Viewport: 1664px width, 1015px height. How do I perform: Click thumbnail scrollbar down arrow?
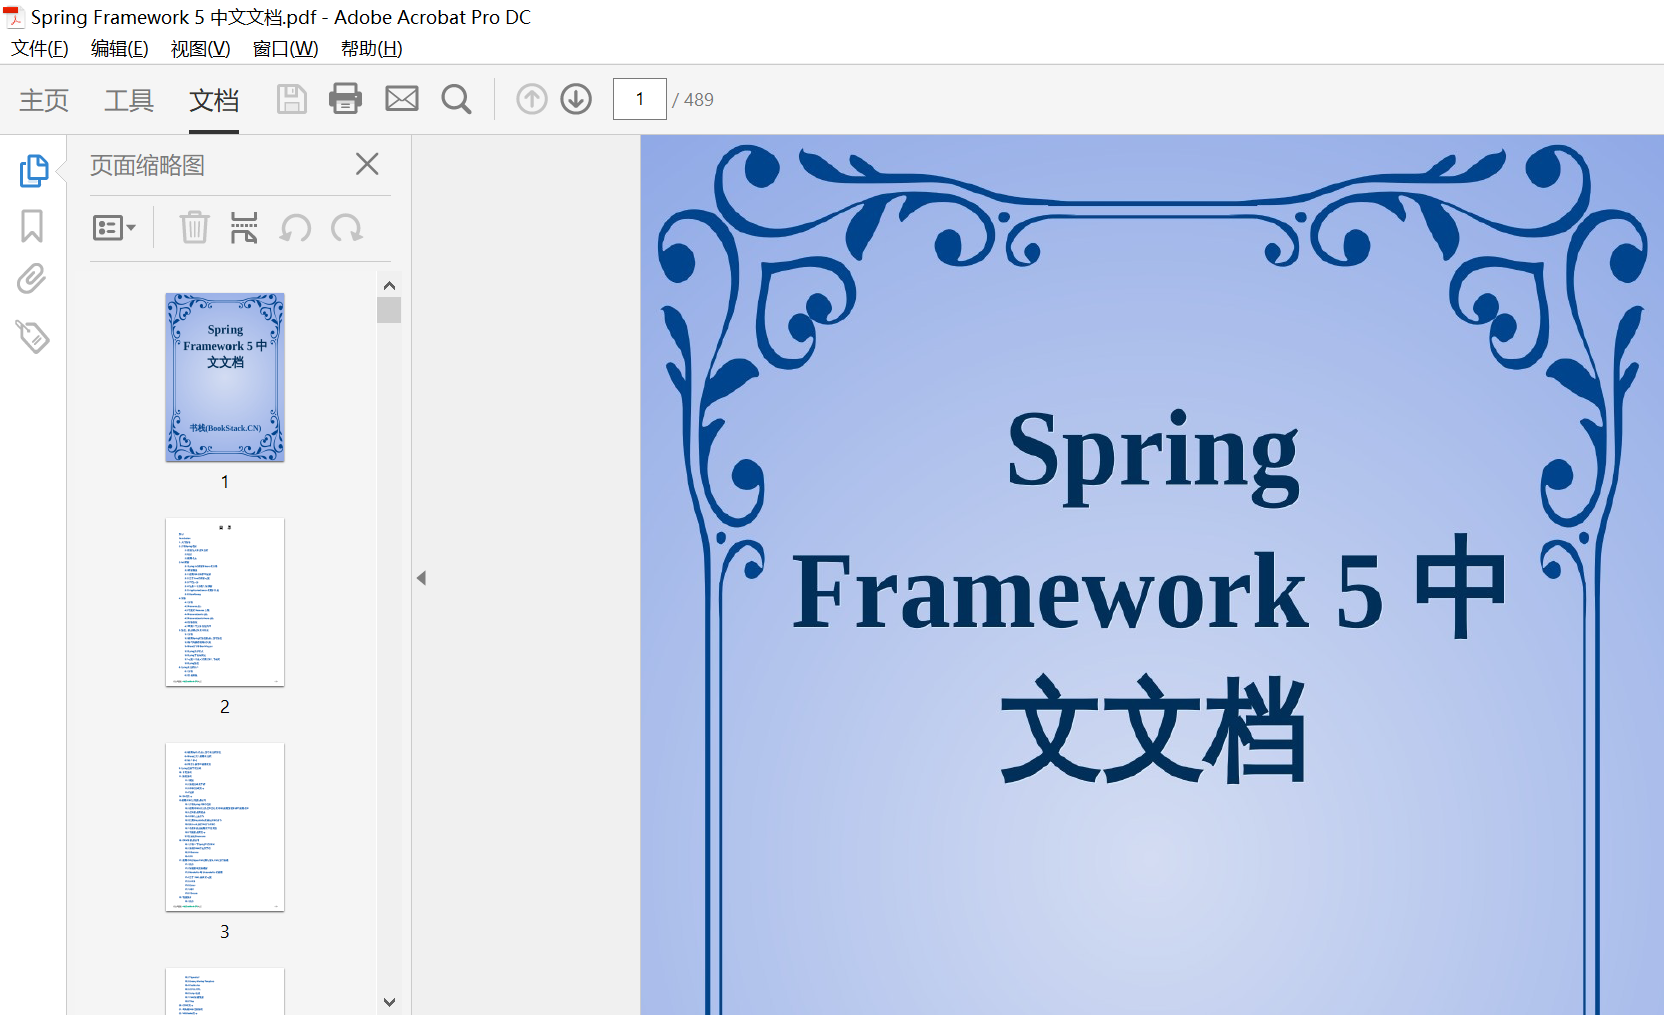click(390, 1001)
